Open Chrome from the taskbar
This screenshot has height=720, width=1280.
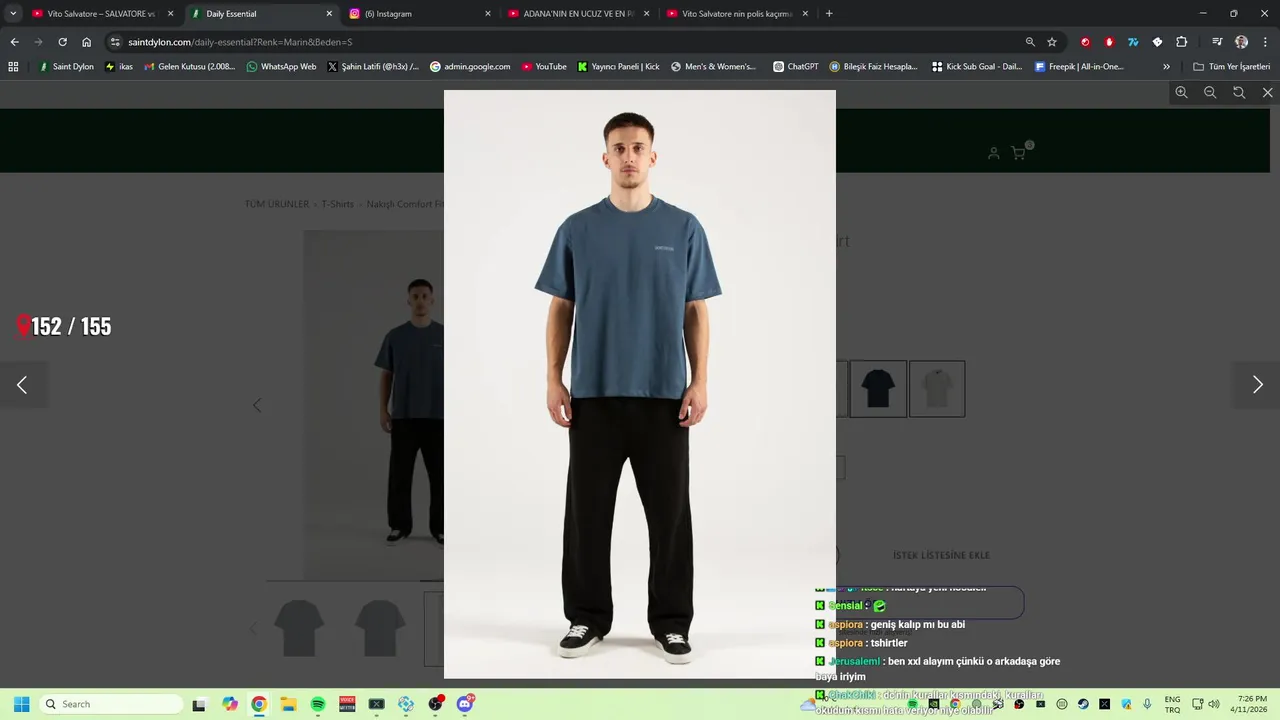pos(259,704)
